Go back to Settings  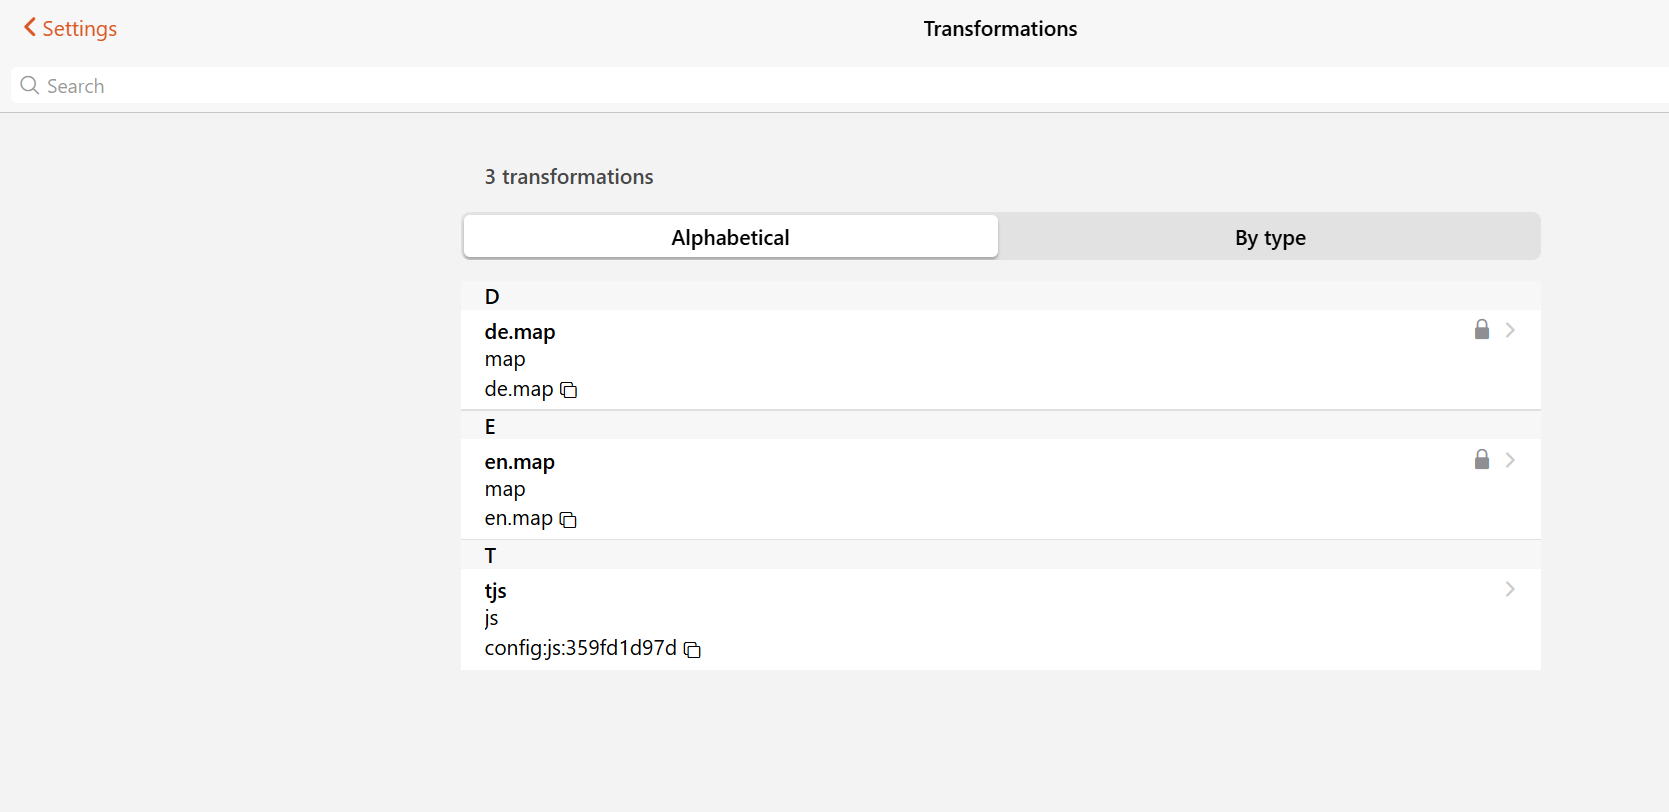coord(79,28)
